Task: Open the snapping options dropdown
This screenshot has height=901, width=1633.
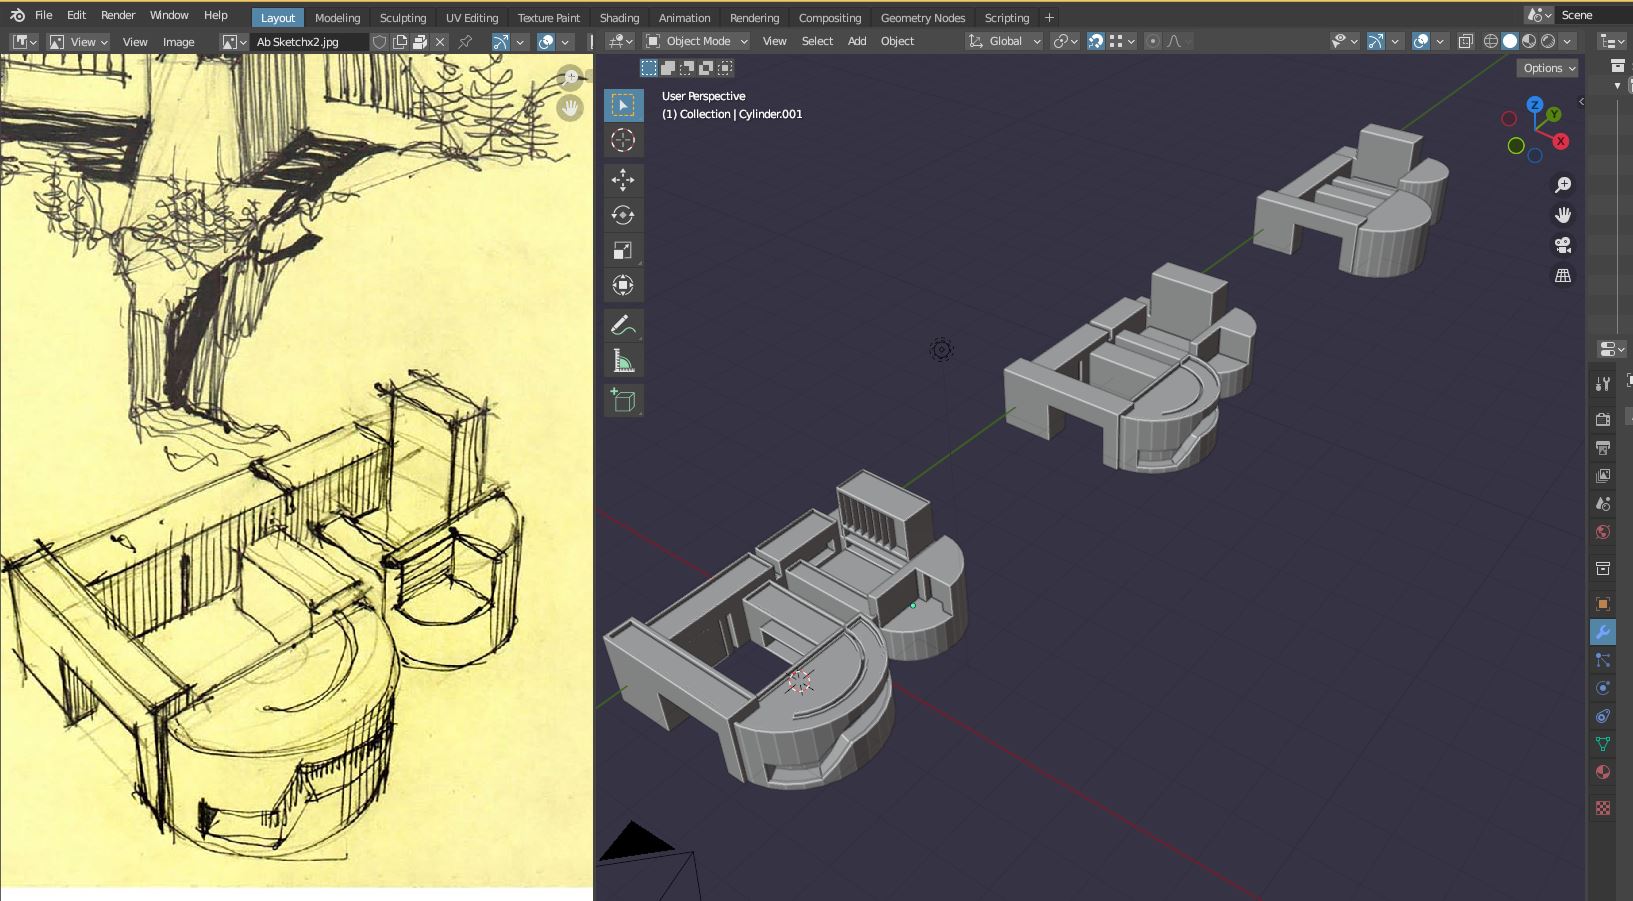Action: pyautogui.click(x=1123, y=41)
